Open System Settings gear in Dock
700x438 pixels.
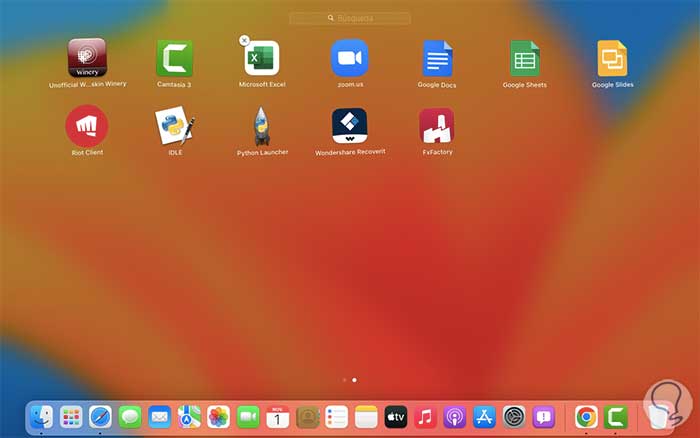(x=514, y=417)
